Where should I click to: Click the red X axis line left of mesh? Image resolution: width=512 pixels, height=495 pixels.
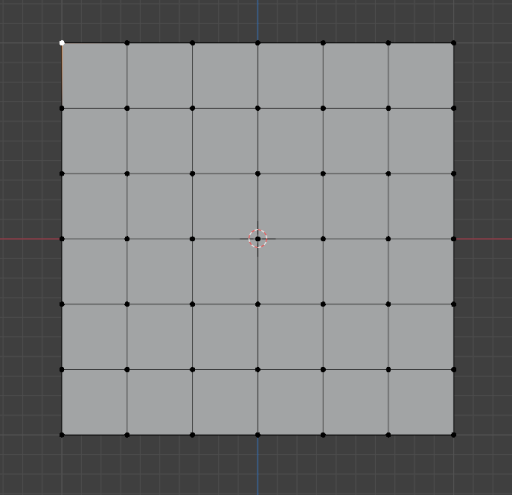coord(30,239)
